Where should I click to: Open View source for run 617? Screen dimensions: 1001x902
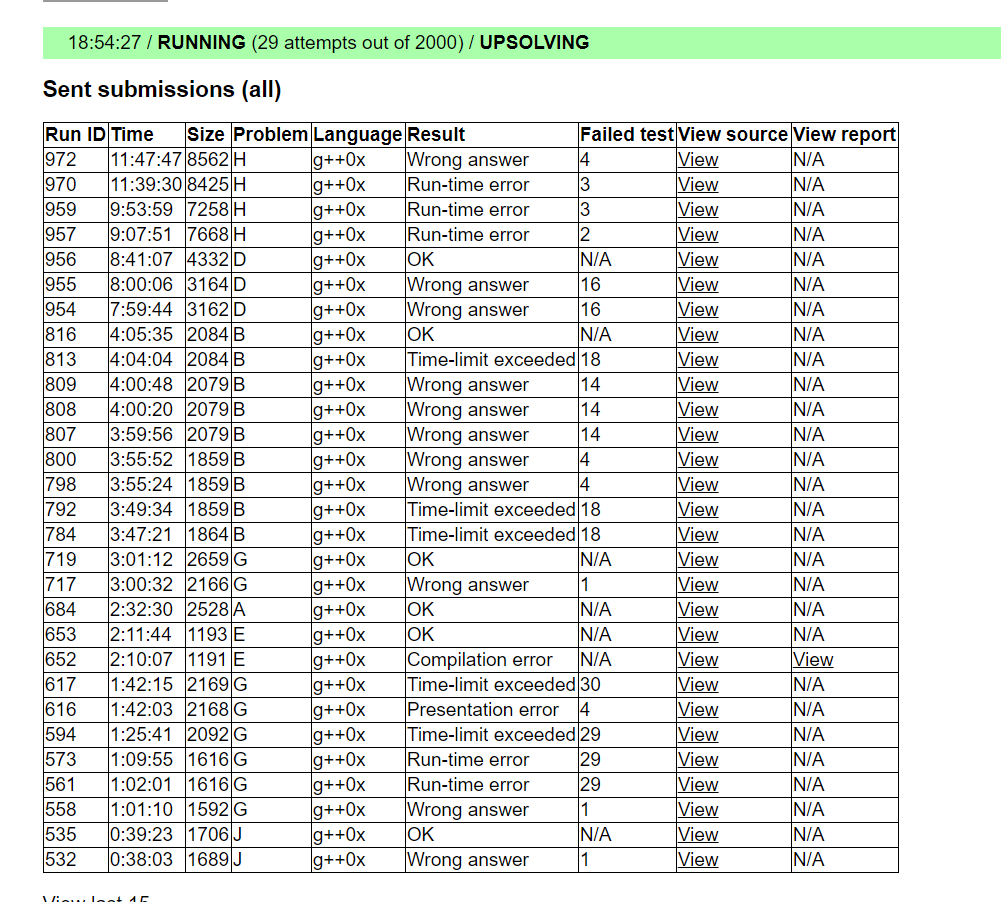pos(697,685)
